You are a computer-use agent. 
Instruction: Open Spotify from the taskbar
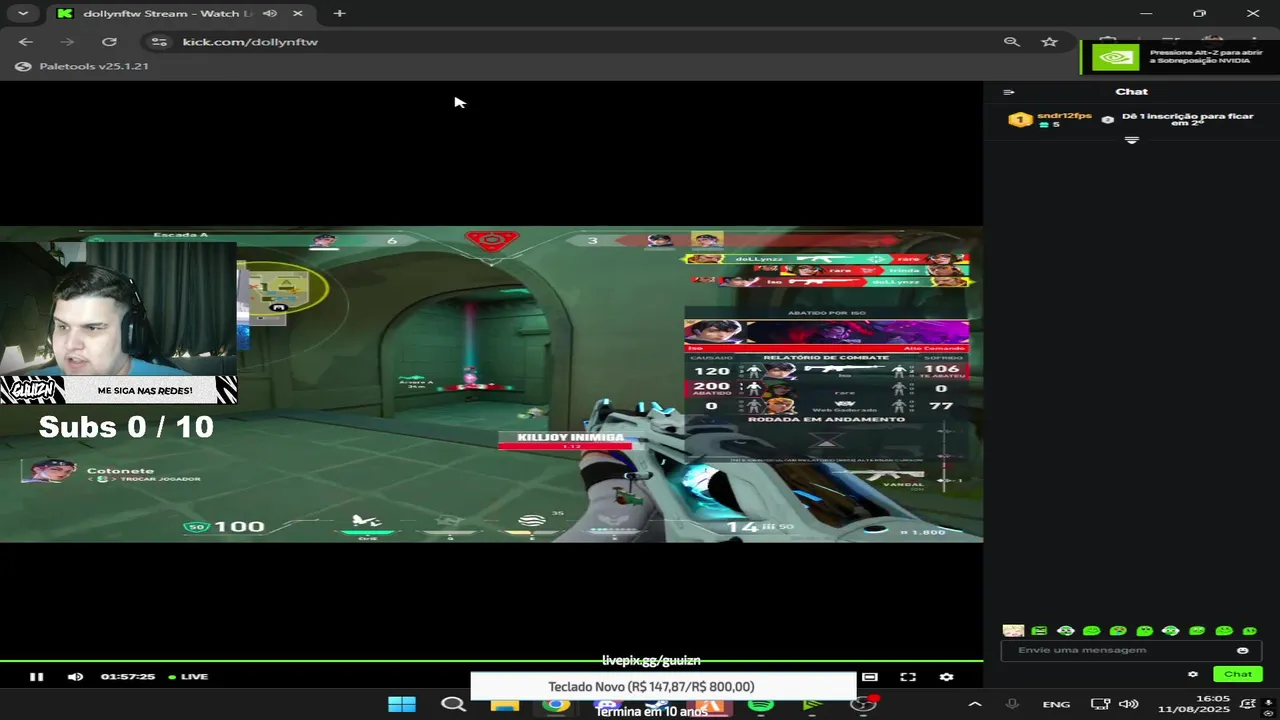click(761, 705)
